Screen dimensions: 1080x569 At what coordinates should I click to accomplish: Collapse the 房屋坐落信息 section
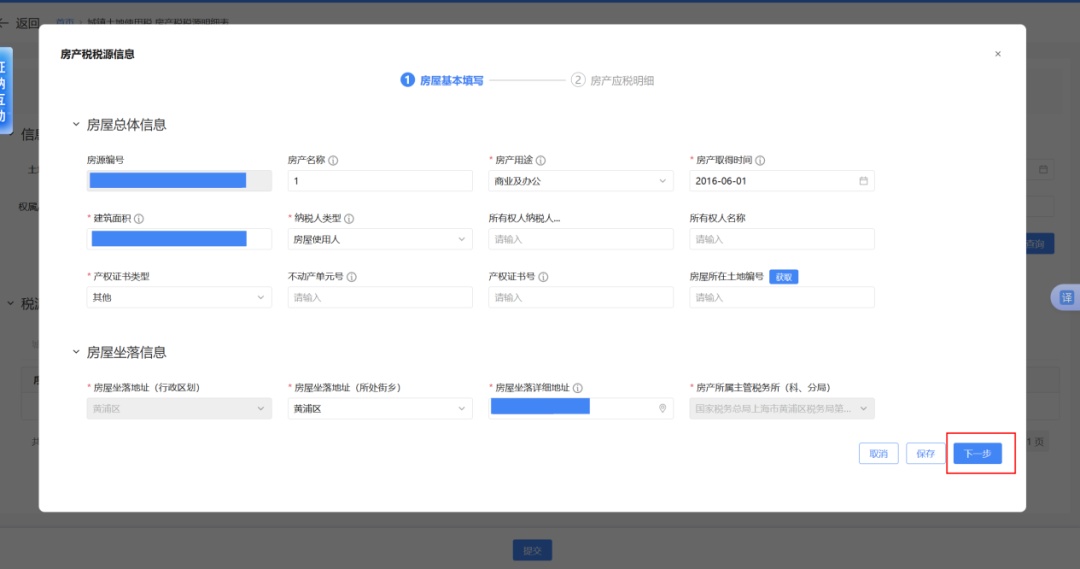click(76, 352)
